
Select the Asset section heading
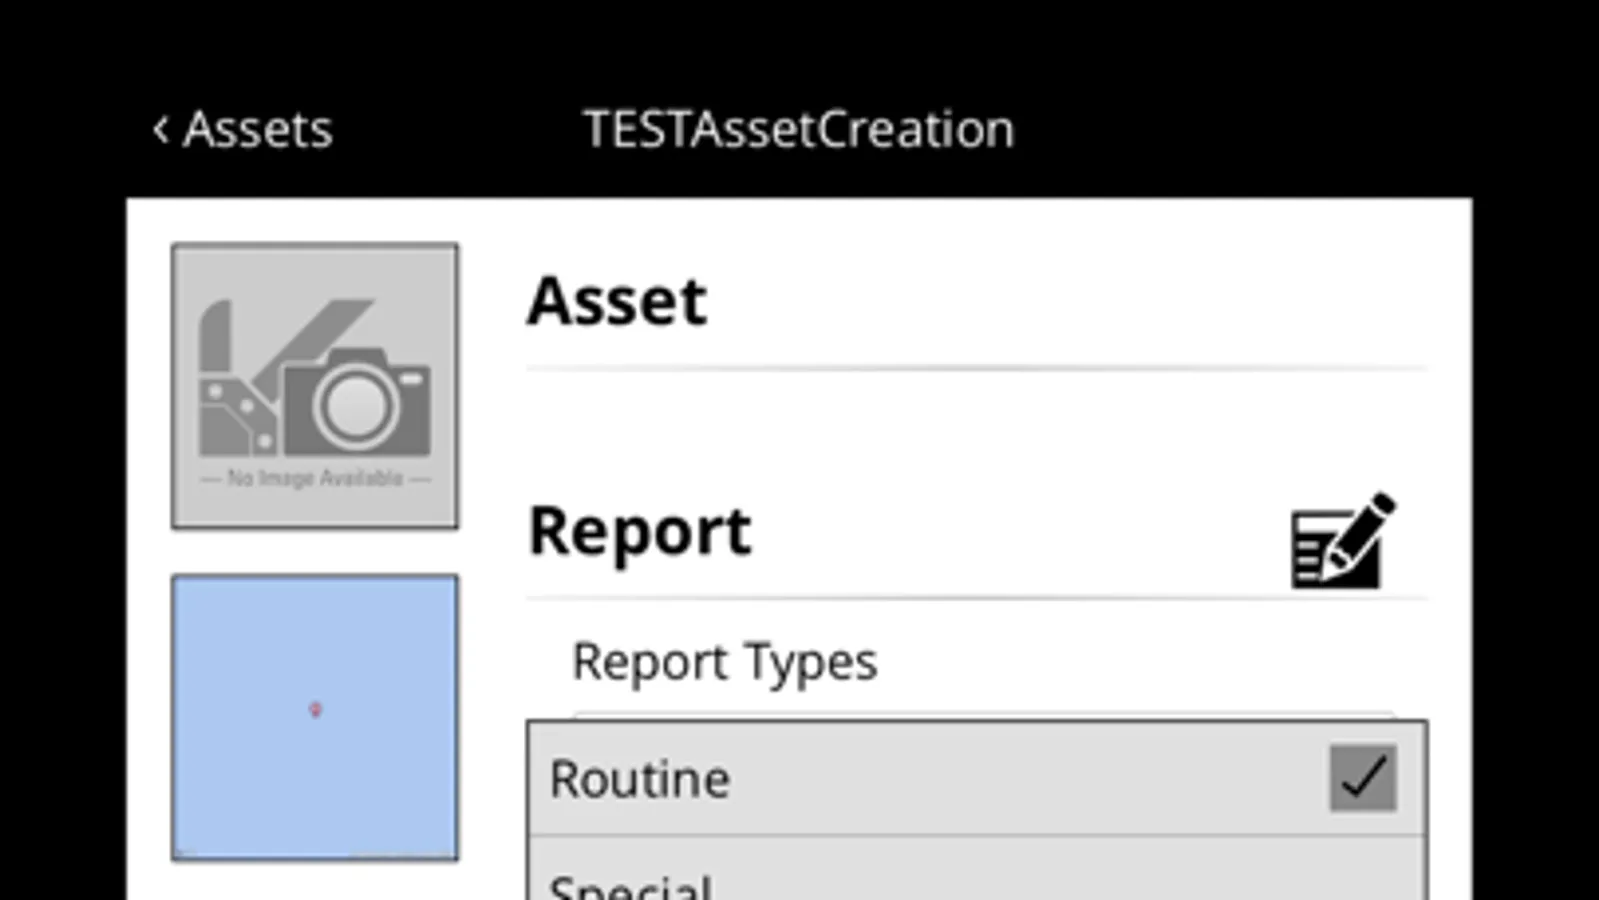(617, 301)
